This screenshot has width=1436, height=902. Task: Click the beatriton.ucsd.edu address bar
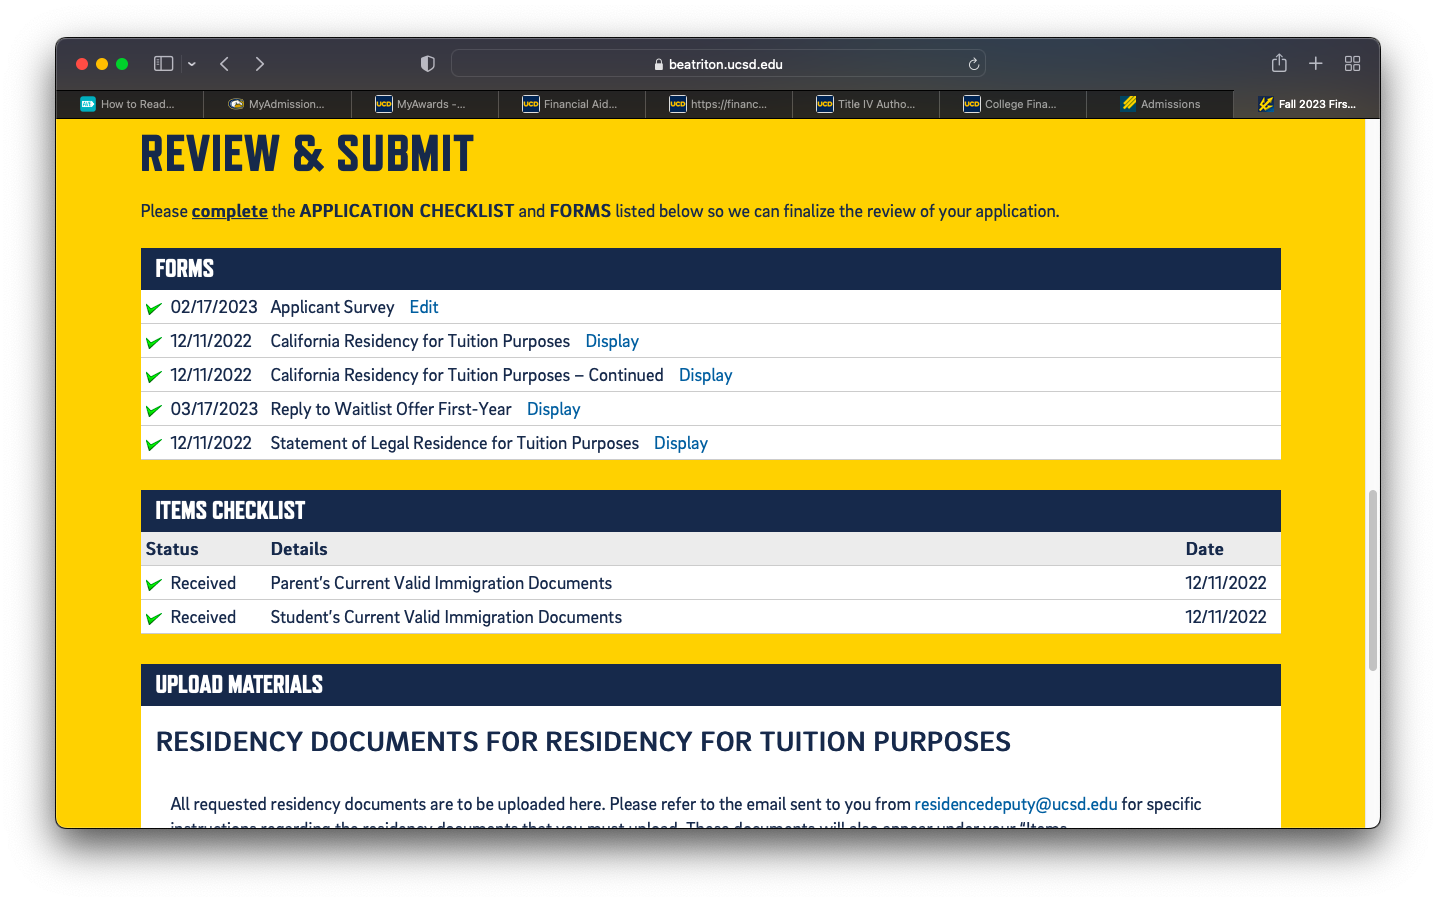(718, 64)
